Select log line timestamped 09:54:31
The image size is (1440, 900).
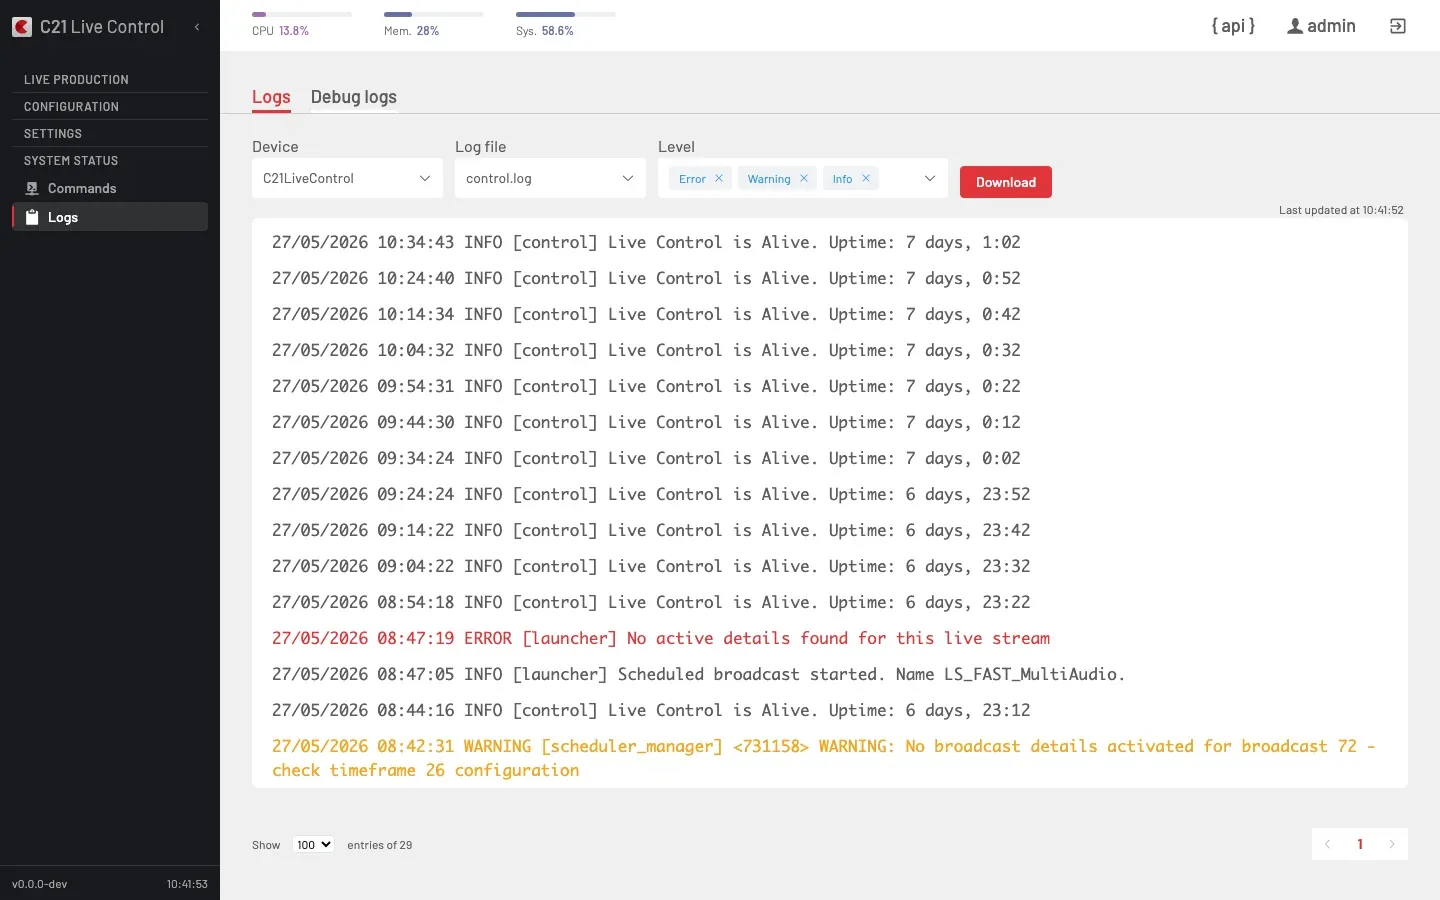(646, 386)
